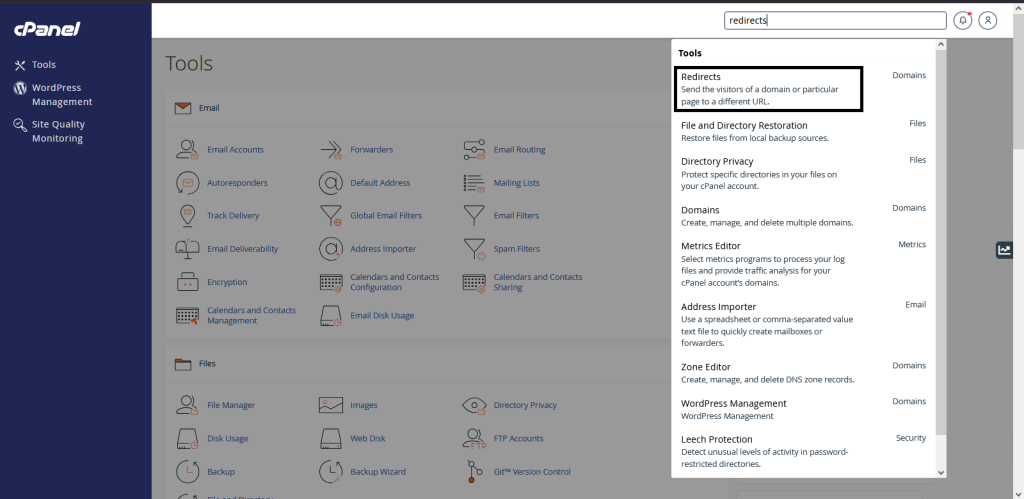Screen dimensions: 1024x499
Task: Open the File Manager link
Action: (x=231, y=405)
